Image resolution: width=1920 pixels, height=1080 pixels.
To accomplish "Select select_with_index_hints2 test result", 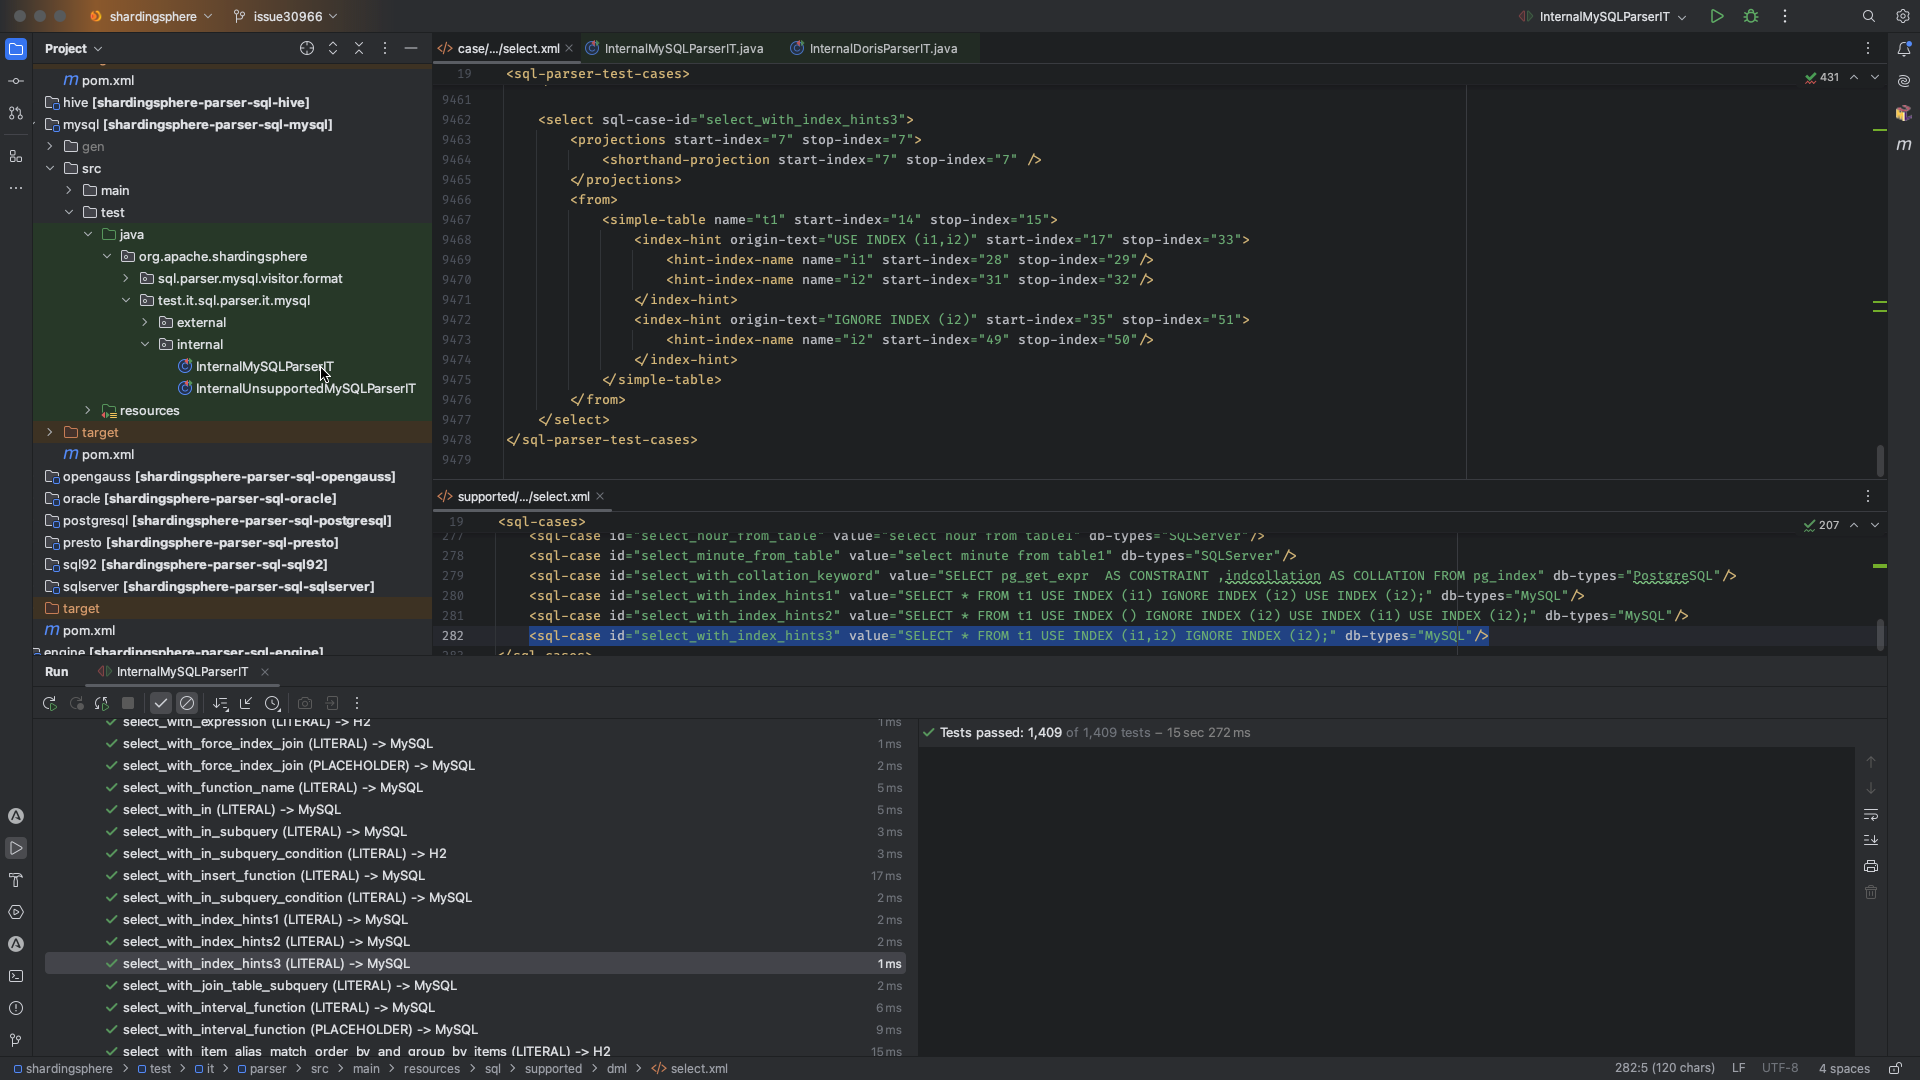I will point(266,942).
